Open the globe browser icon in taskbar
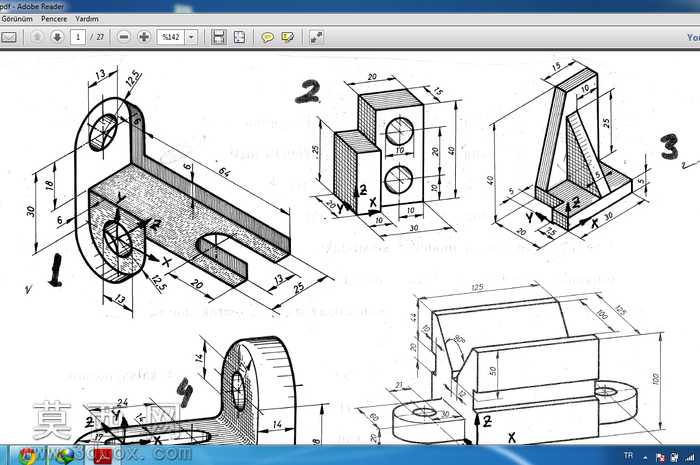 pos(65,455)
